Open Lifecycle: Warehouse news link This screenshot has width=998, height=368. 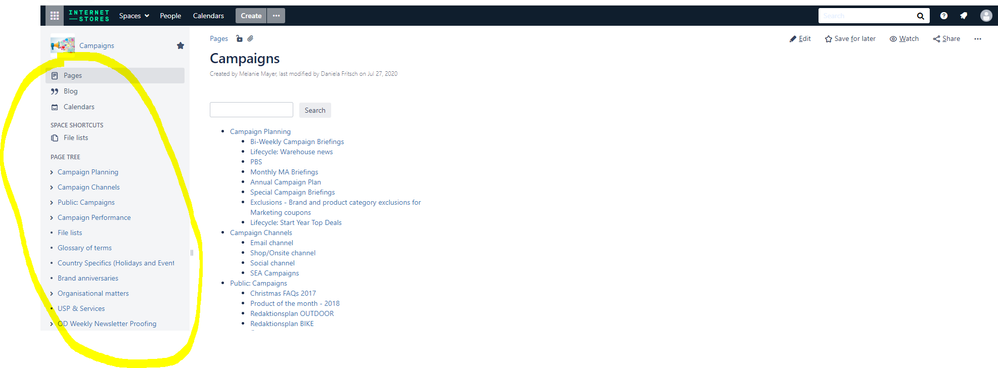coord(292,152)
